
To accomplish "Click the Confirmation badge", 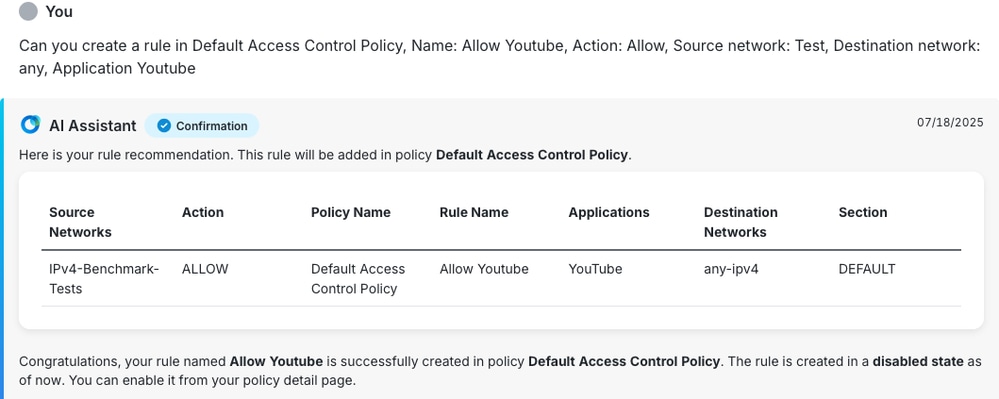I will 202,126.
